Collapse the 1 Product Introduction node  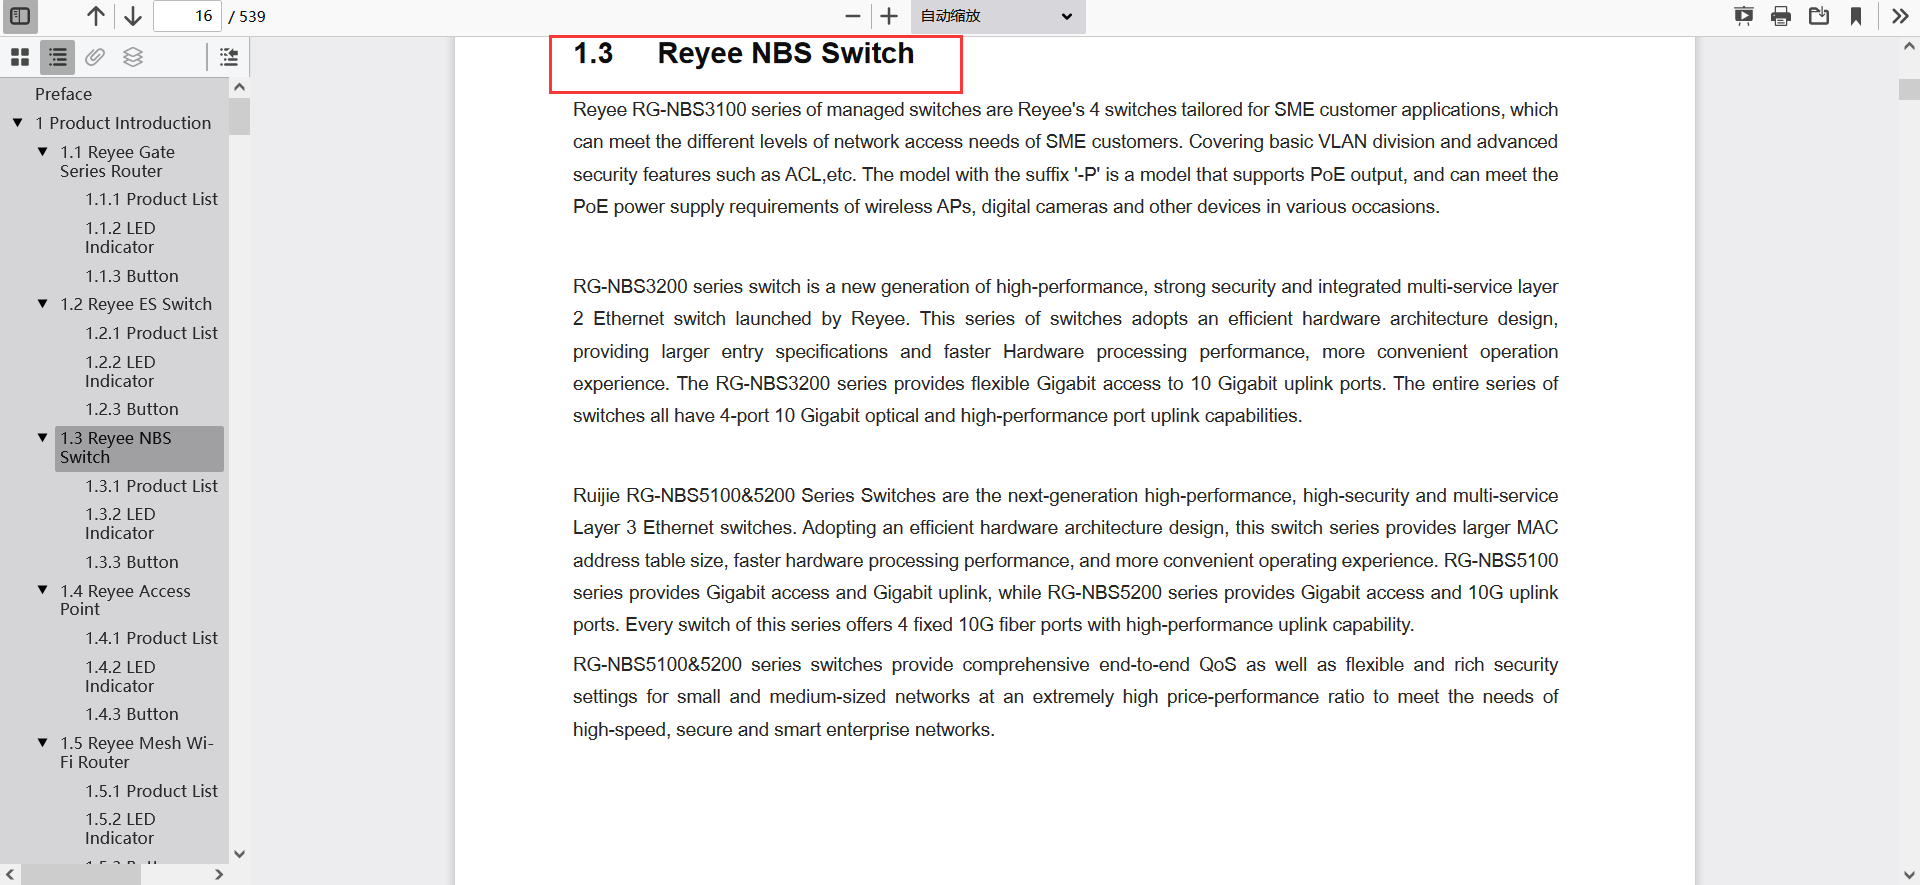click(x=18, y=123)
